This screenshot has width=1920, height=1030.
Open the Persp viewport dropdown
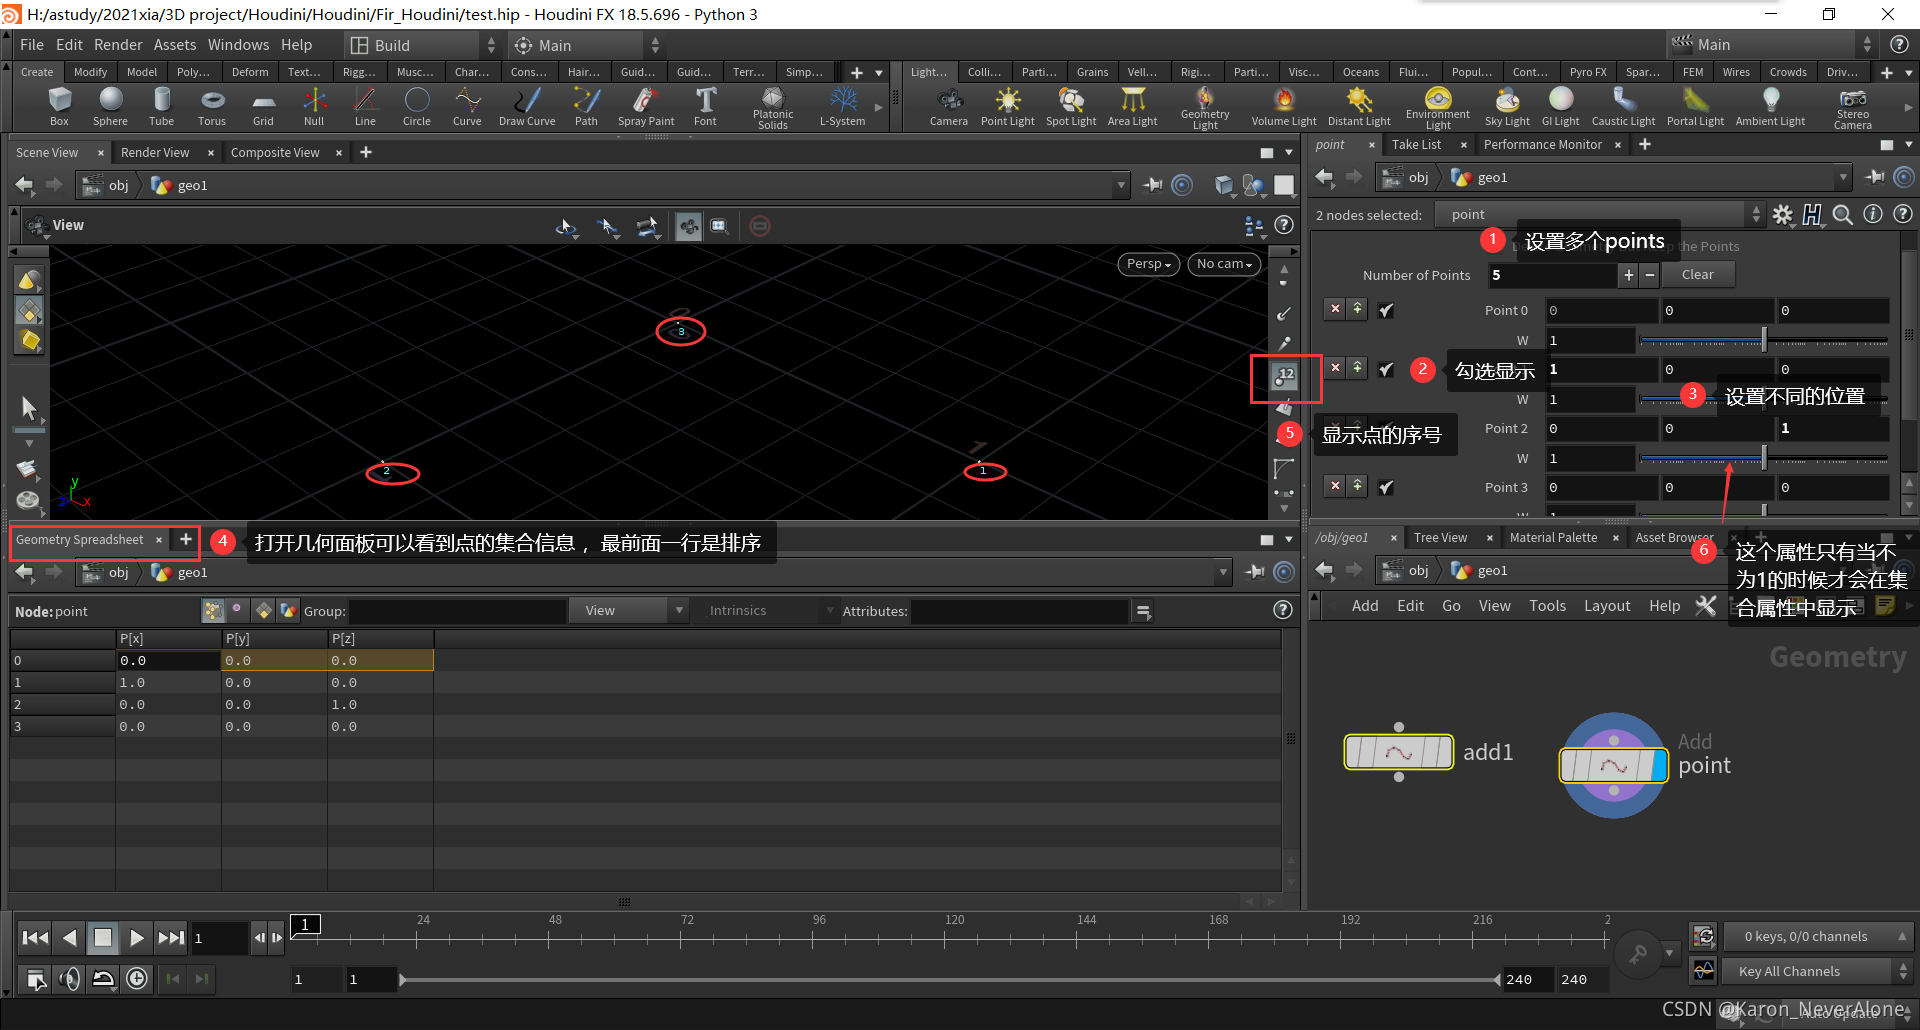1148,264
